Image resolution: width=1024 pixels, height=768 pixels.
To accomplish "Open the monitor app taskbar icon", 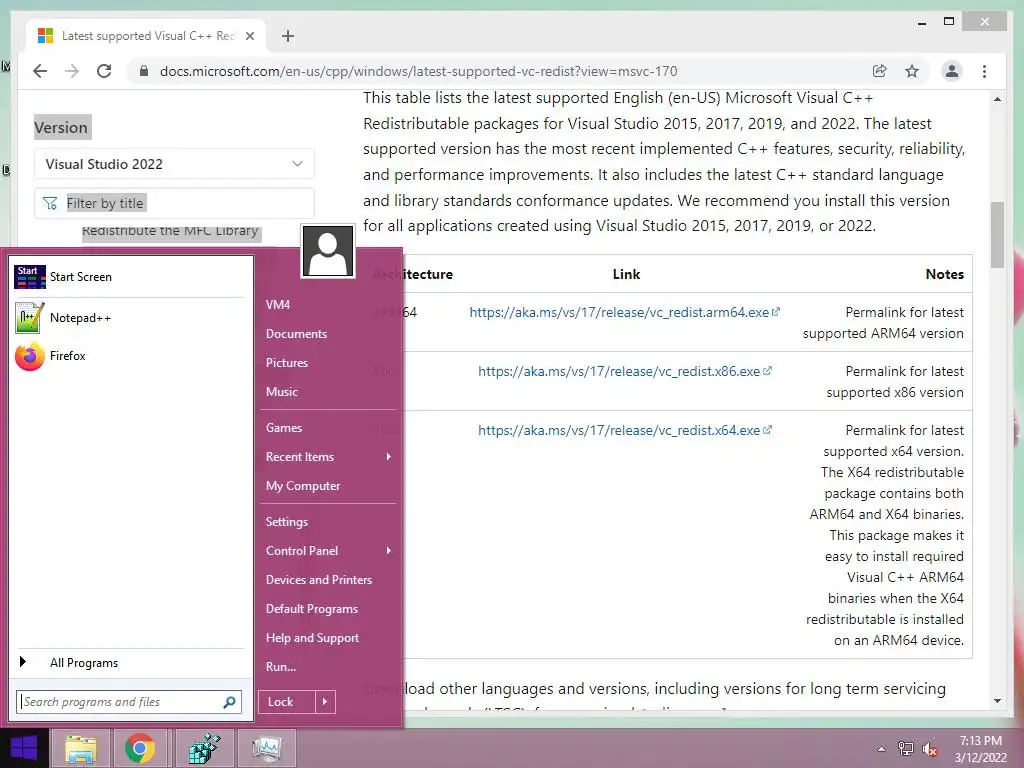I will (266, 748).
